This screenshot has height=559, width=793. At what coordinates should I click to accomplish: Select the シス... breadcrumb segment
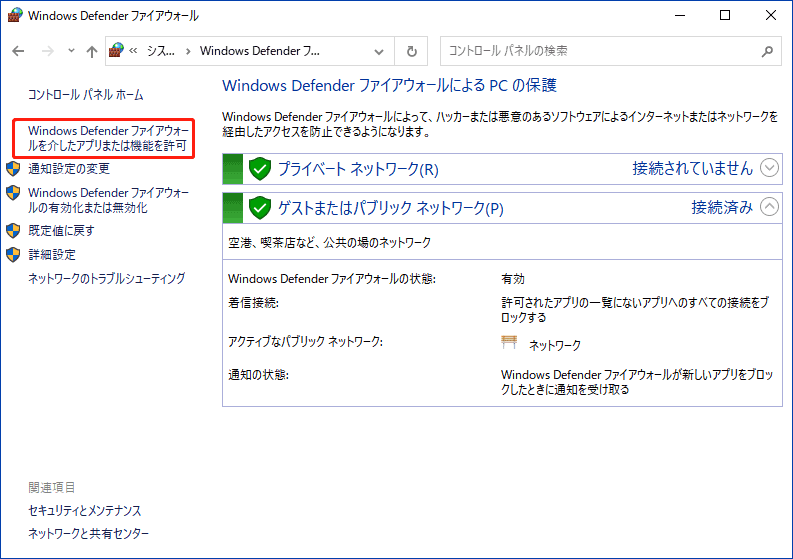click(160, 51)
